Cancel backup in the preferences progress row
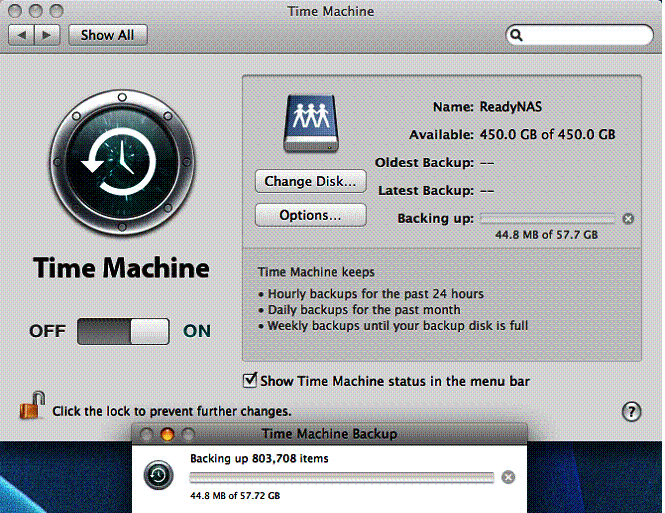Screen dimensions: 665x513 pyautogui.click(x=628, y=219)
